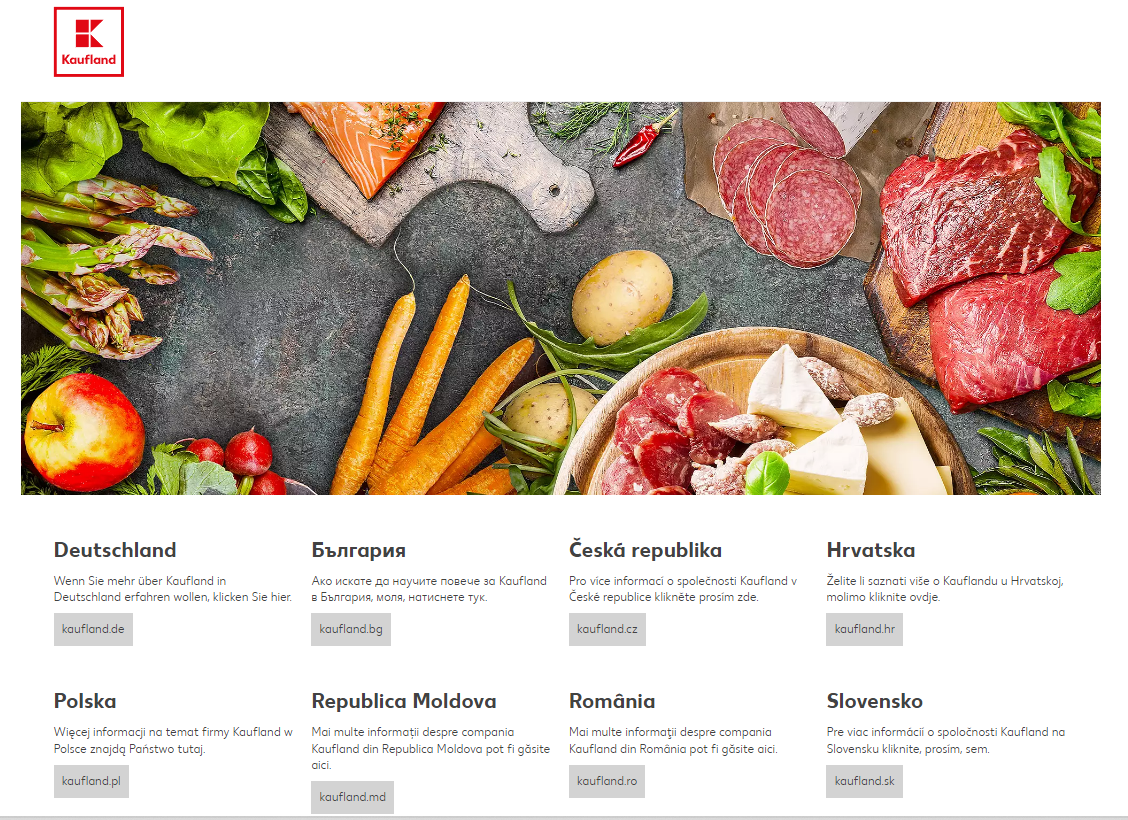
Task: Click the Deutschland description text
Action: pos(173,589)
